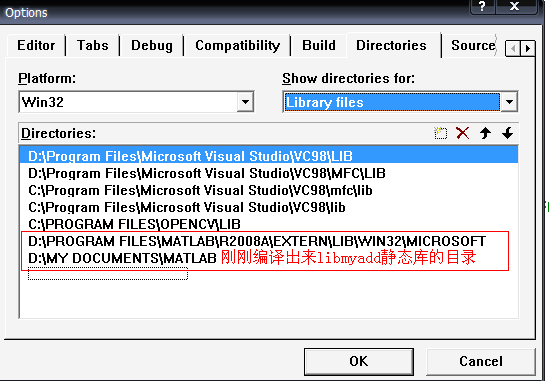Select D:\Program Files\...\VC98\LIB entry
Screen dimensions: 549x381
(x=269, y=156)
